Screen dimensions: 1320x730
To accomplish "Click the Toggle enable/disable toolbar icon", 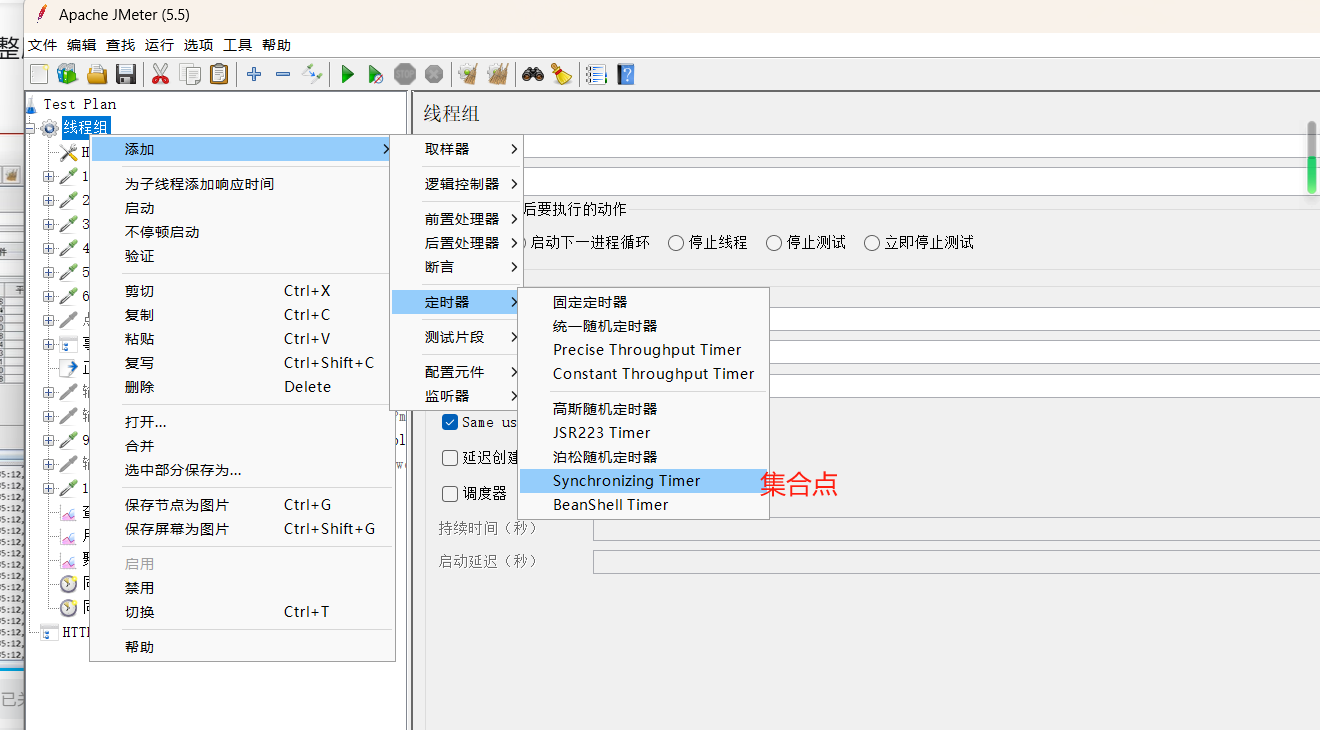I will point(313,74).
